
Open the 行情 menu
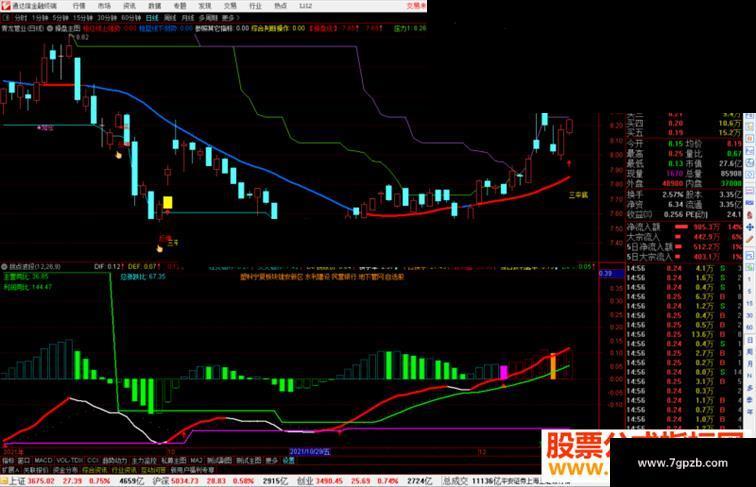(x=79, y=6)
